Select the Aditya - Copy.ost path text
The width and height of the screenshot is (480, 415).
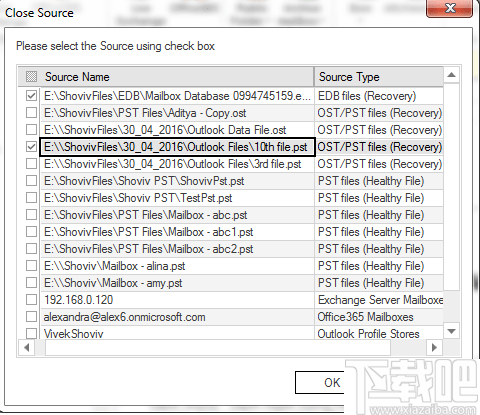(145, 113)
